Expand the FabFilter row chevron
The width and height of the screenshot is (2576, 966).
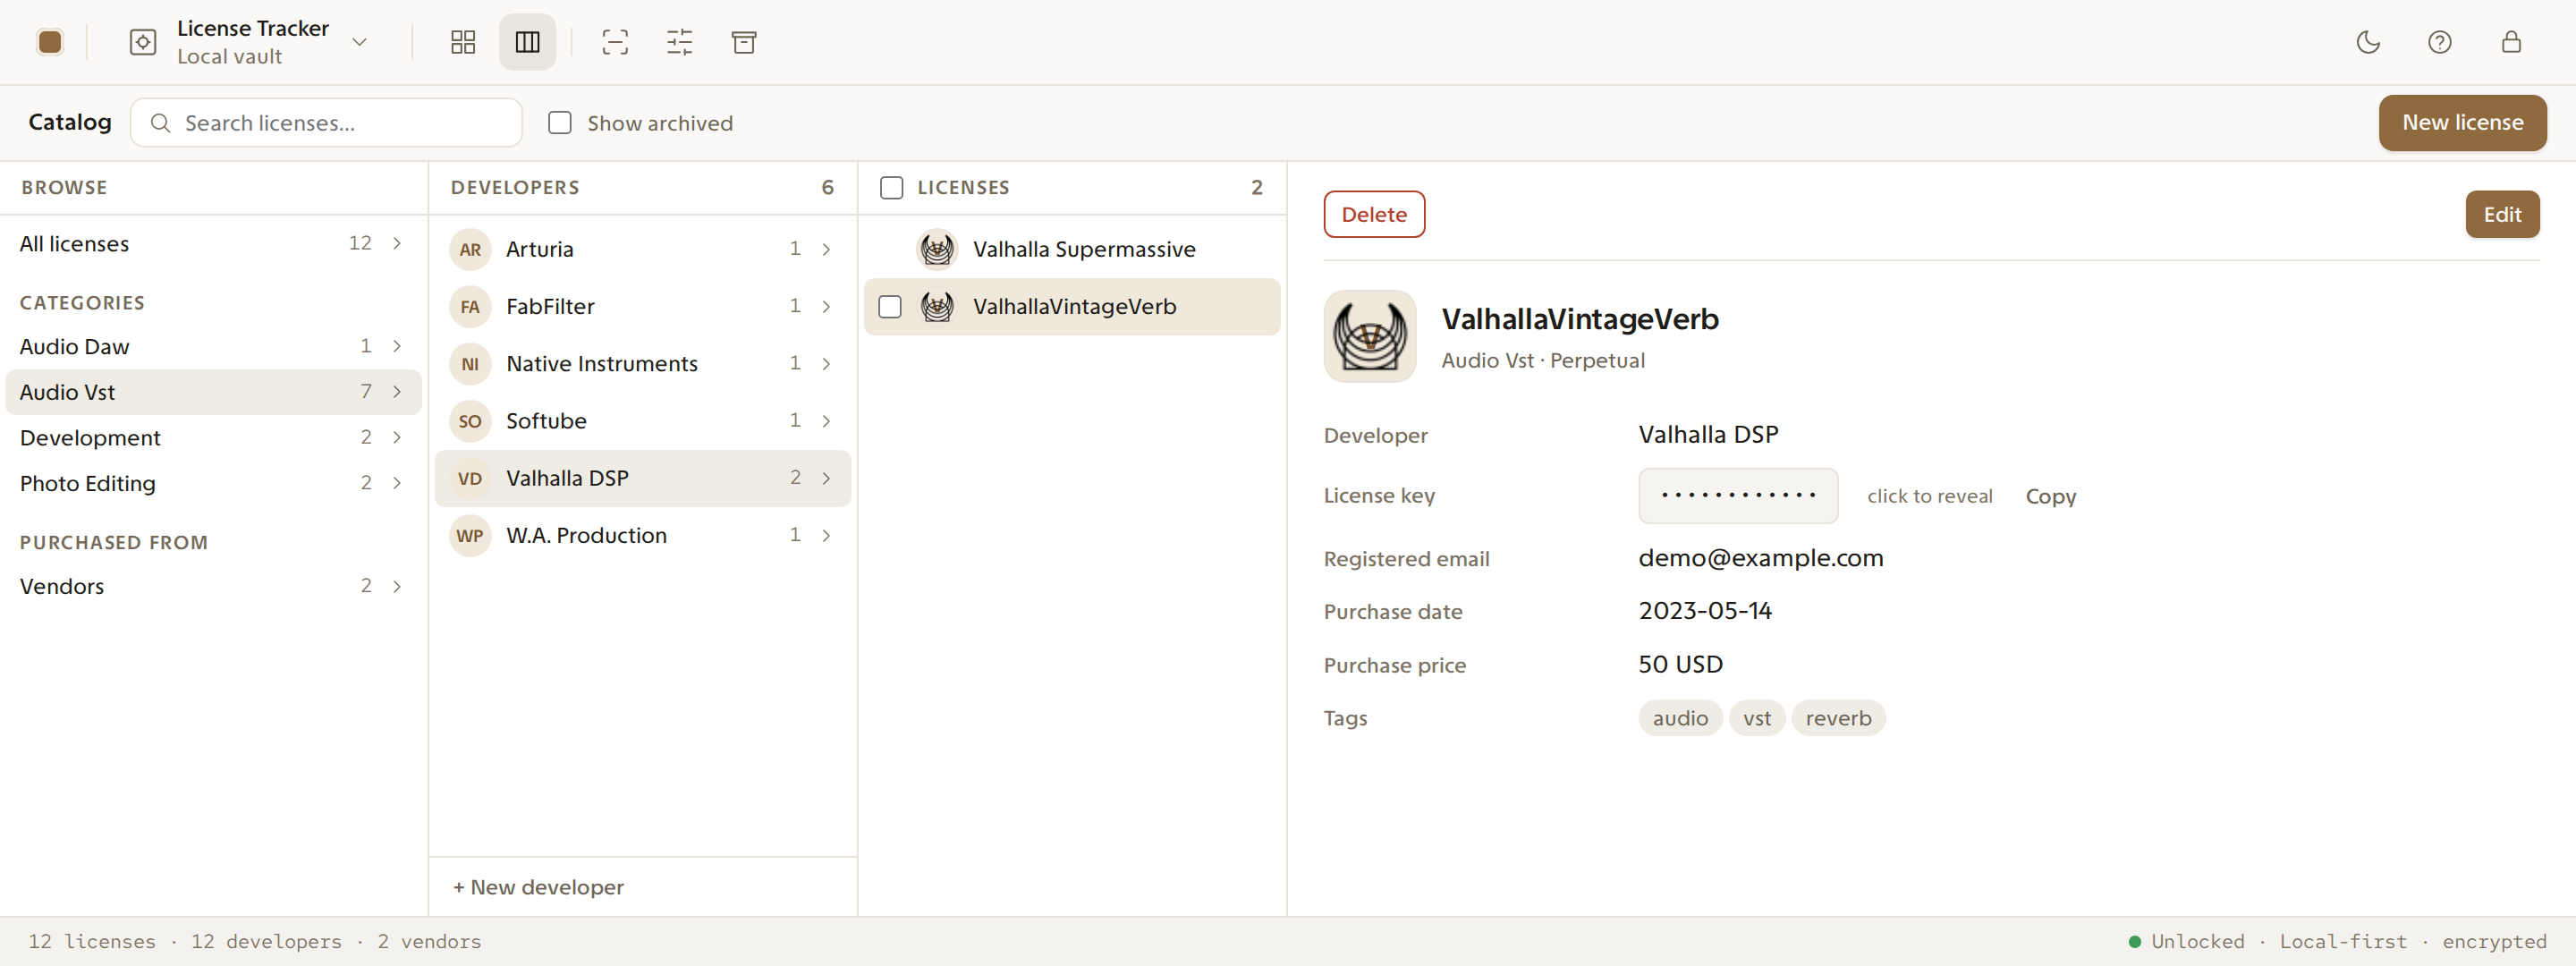826,306
